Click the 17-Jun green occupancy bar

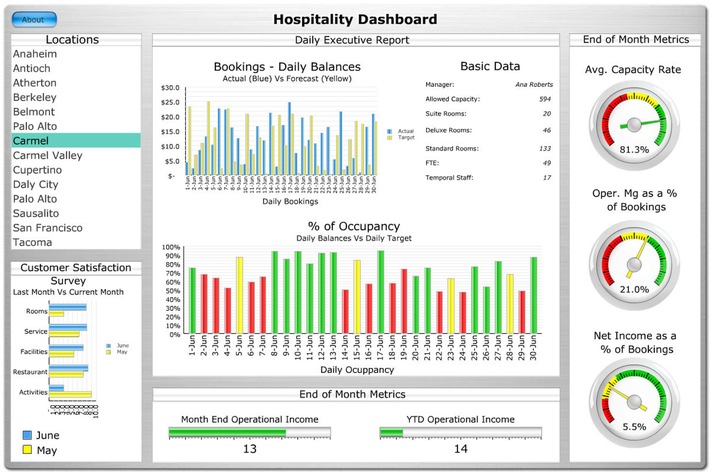click(x=381, y=292)
